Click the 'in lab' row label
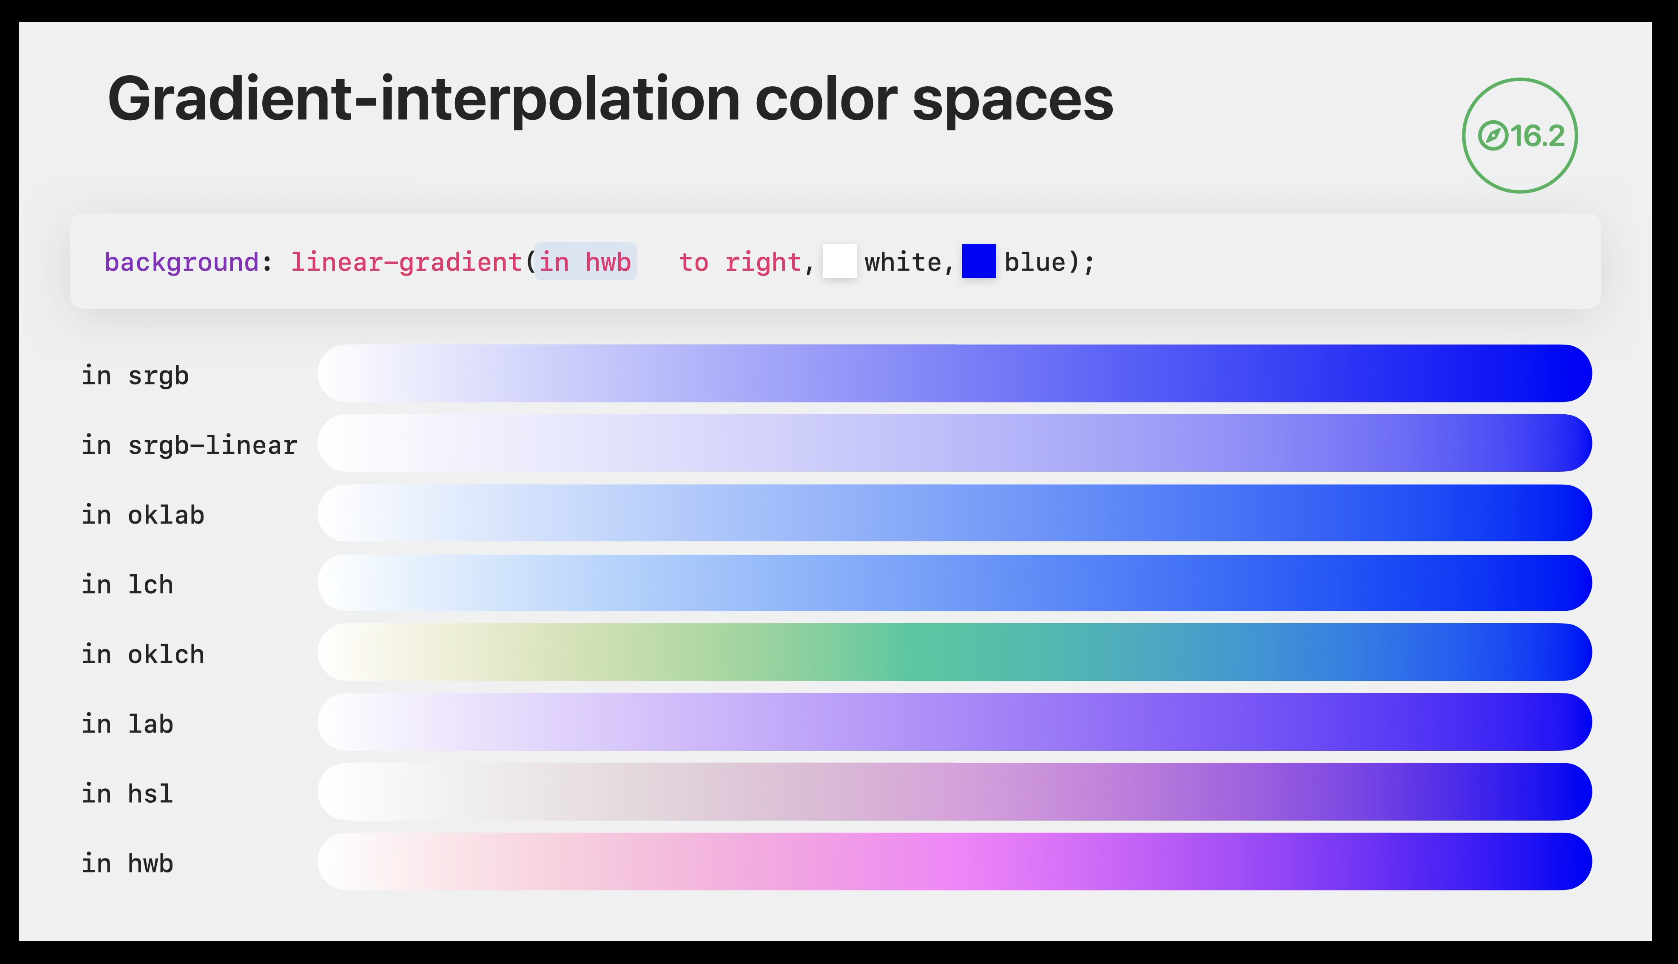Viewport: 1678px width, 964px height. point(127,724)
